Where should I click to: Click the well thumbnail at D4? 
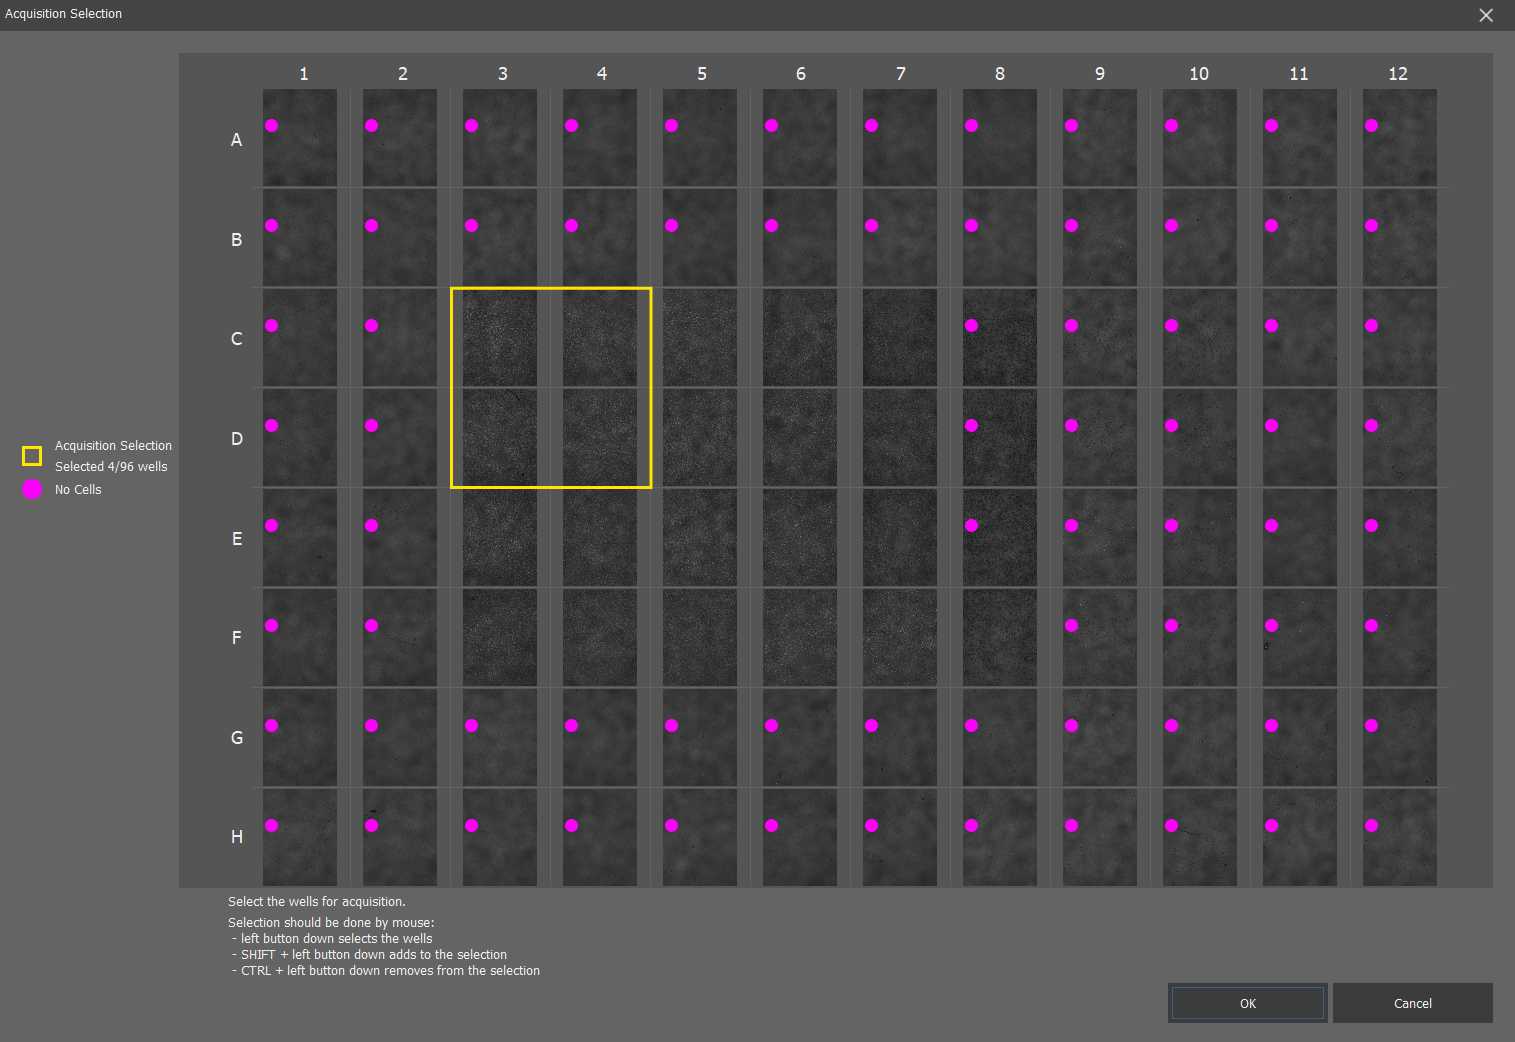600,437
